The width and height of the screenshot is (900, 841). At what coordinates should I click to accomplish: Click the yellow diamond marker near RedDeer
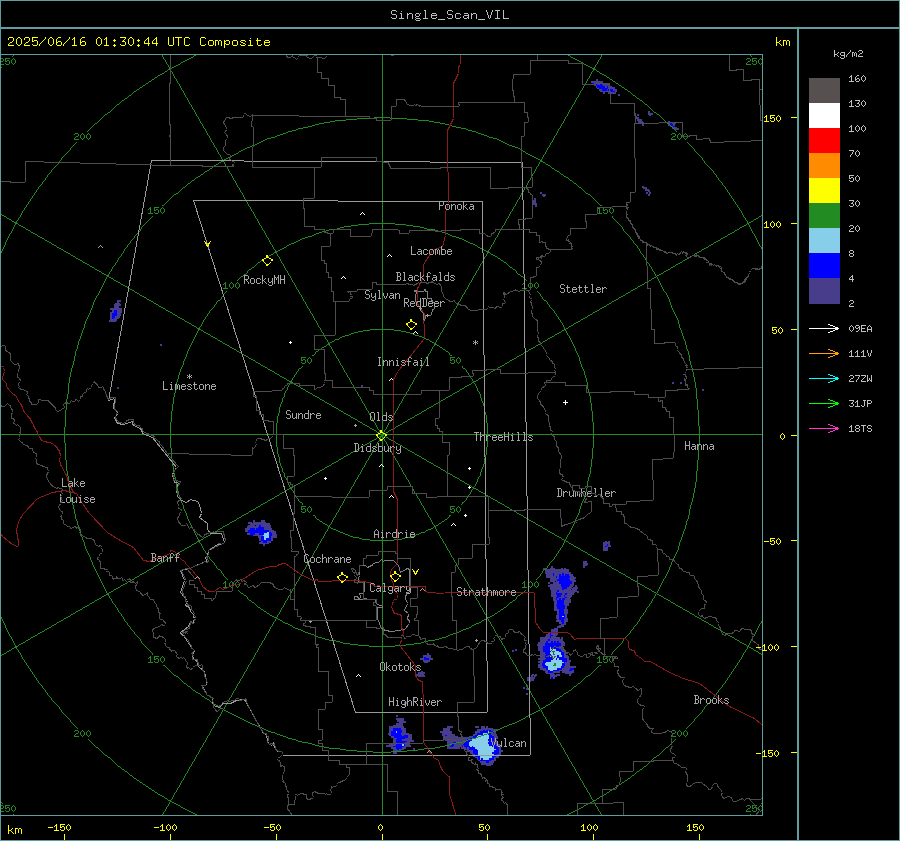[x=411, y=325]
